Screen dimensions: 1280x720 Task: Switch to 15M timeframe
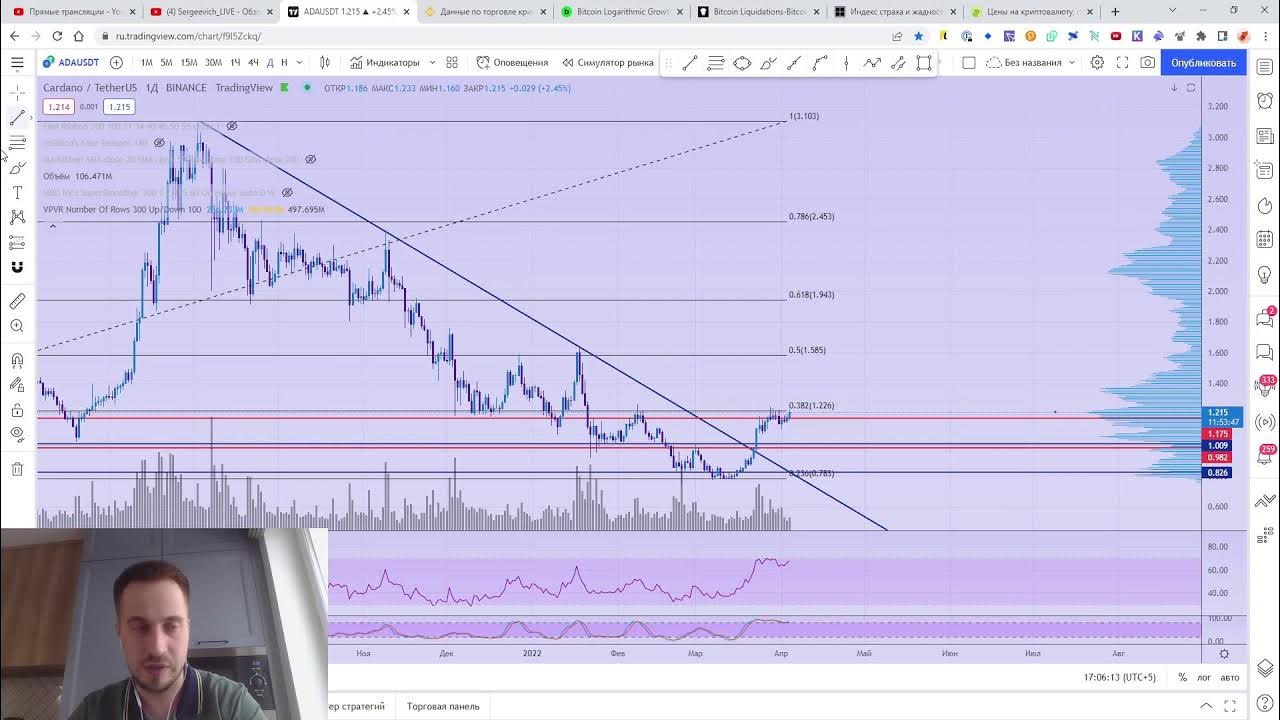point(188,62)
